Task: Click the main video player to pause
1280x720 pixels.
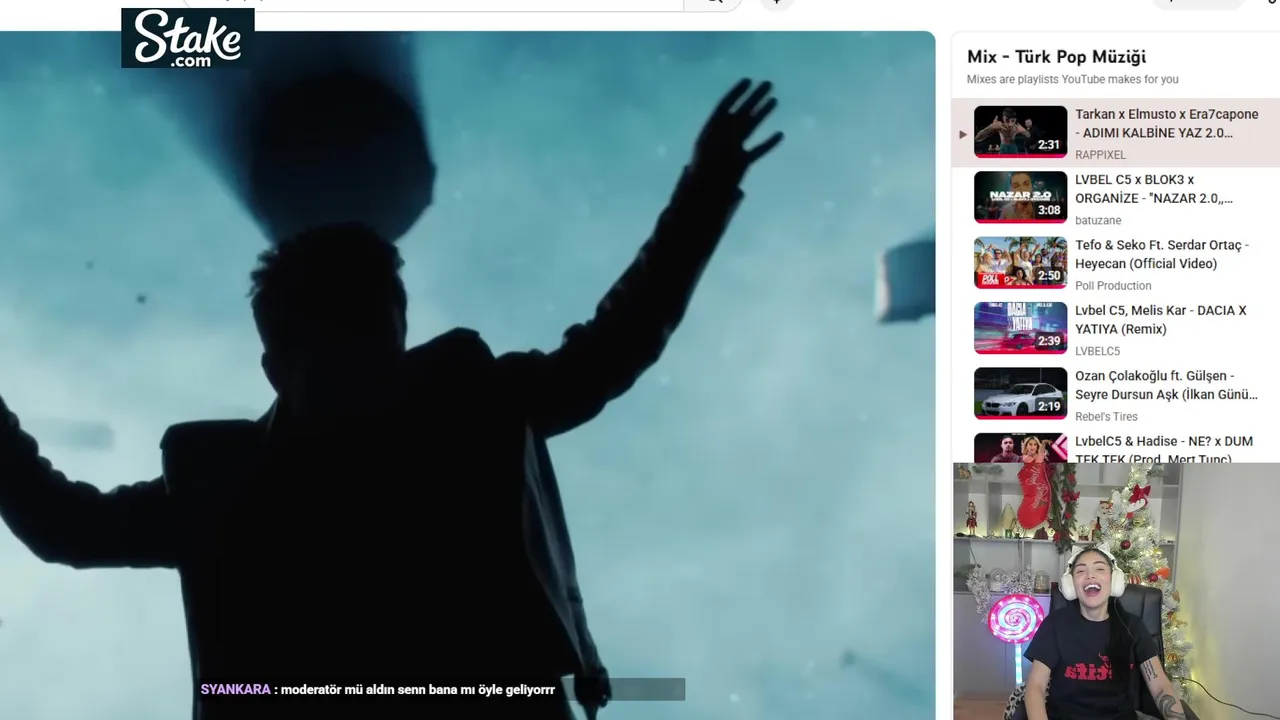Action: click(x=467, y=375)
